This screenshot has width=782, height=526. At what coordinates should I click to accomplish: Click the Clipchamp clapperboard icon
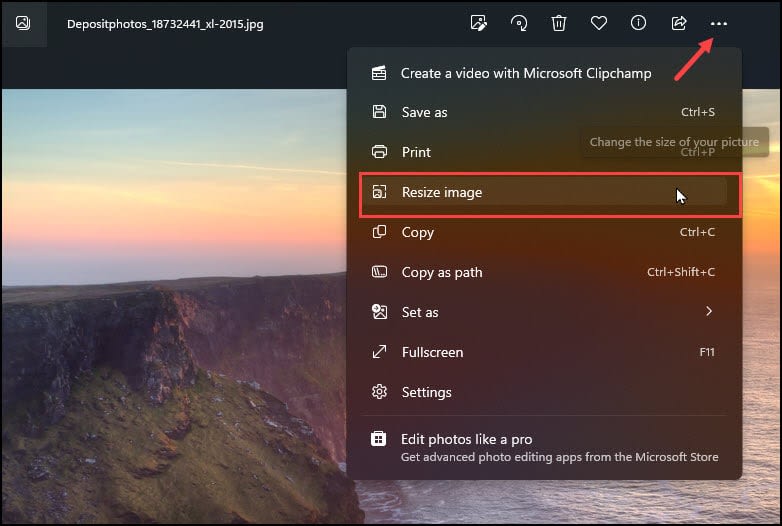pyautogui.click(x=379, y=73)
